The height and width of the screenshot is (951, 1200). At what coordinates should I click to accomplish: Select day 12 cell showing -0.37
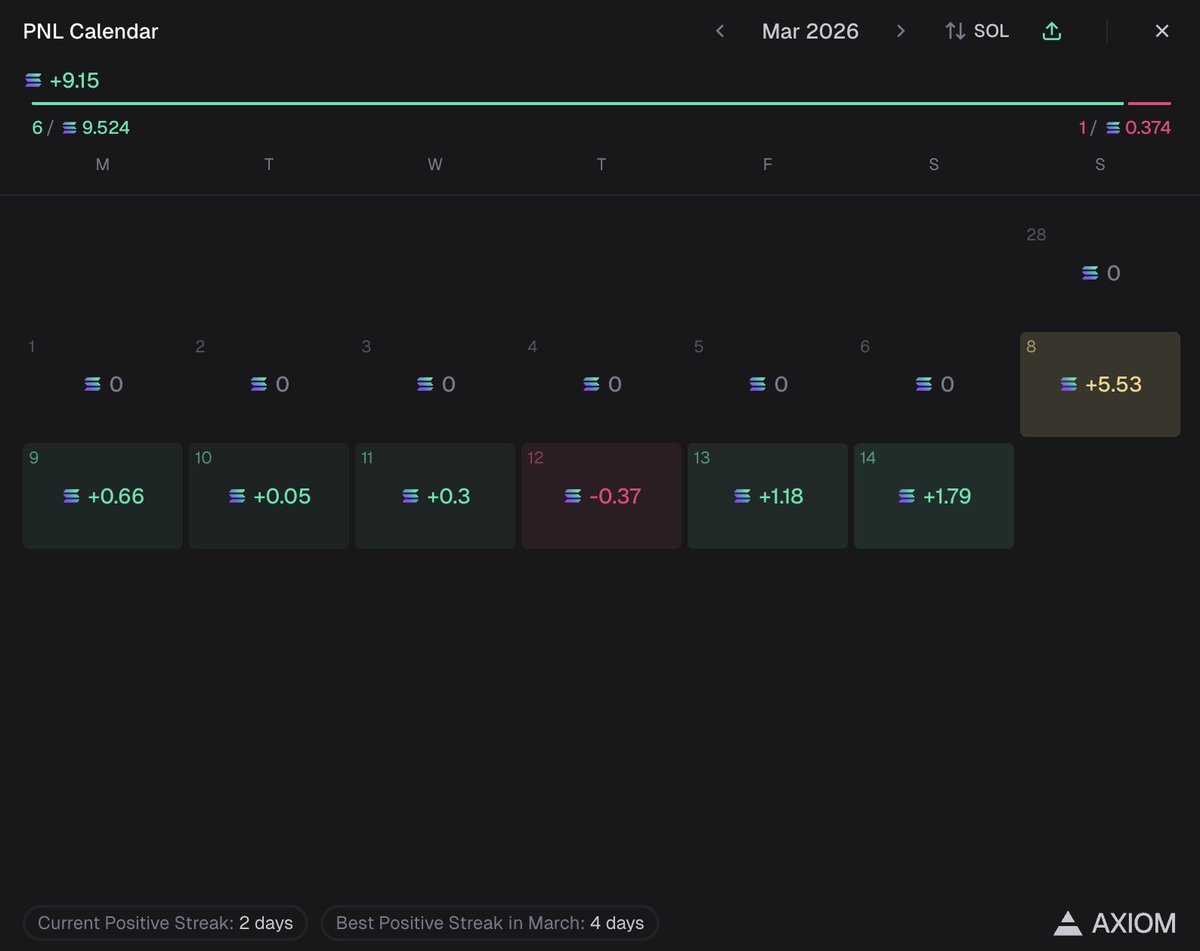(x=601, y=496)
